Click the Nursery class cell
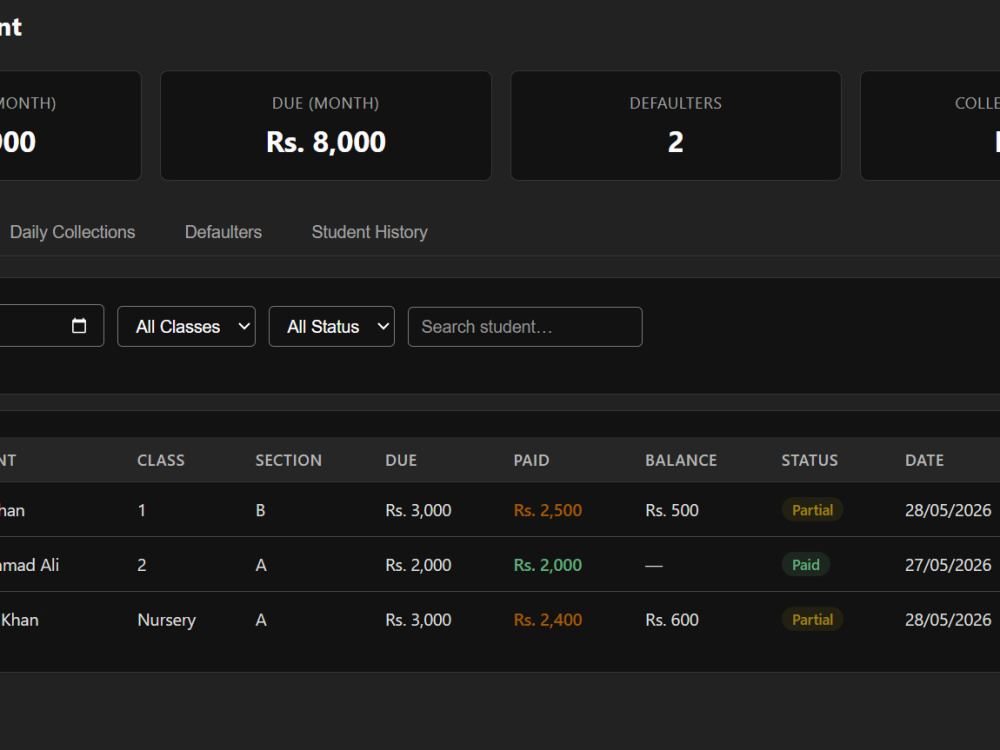Viewport: 1000px width, 750px height. 166,620
